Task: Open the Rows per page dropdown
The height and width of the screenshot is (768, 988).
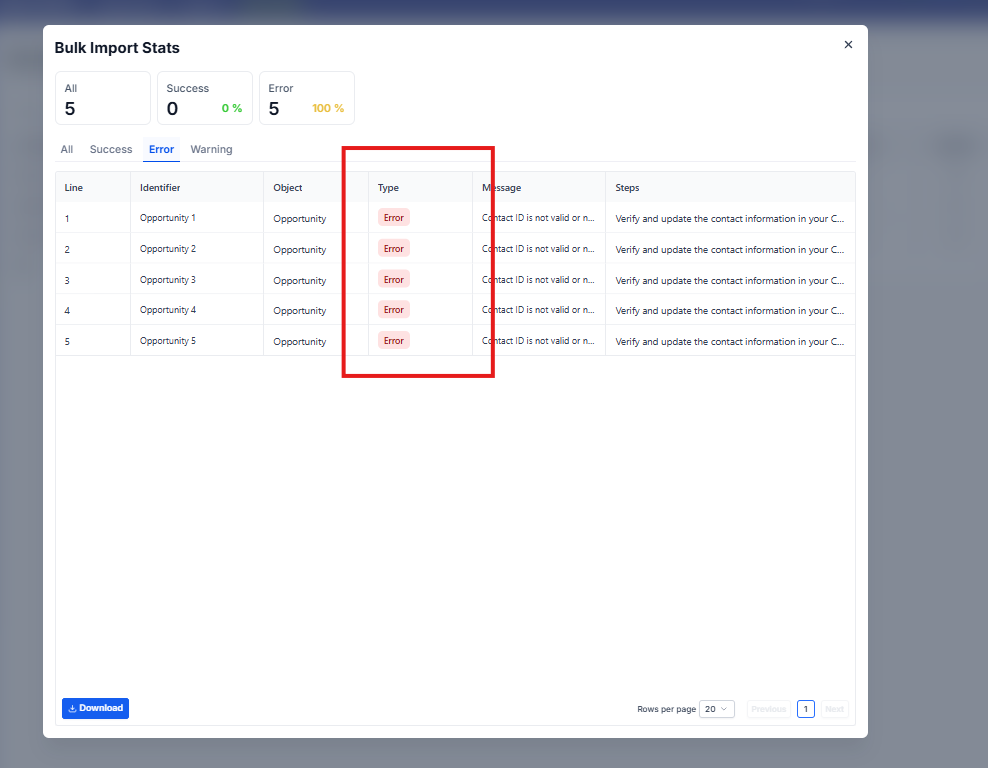Action: (717, 709)
